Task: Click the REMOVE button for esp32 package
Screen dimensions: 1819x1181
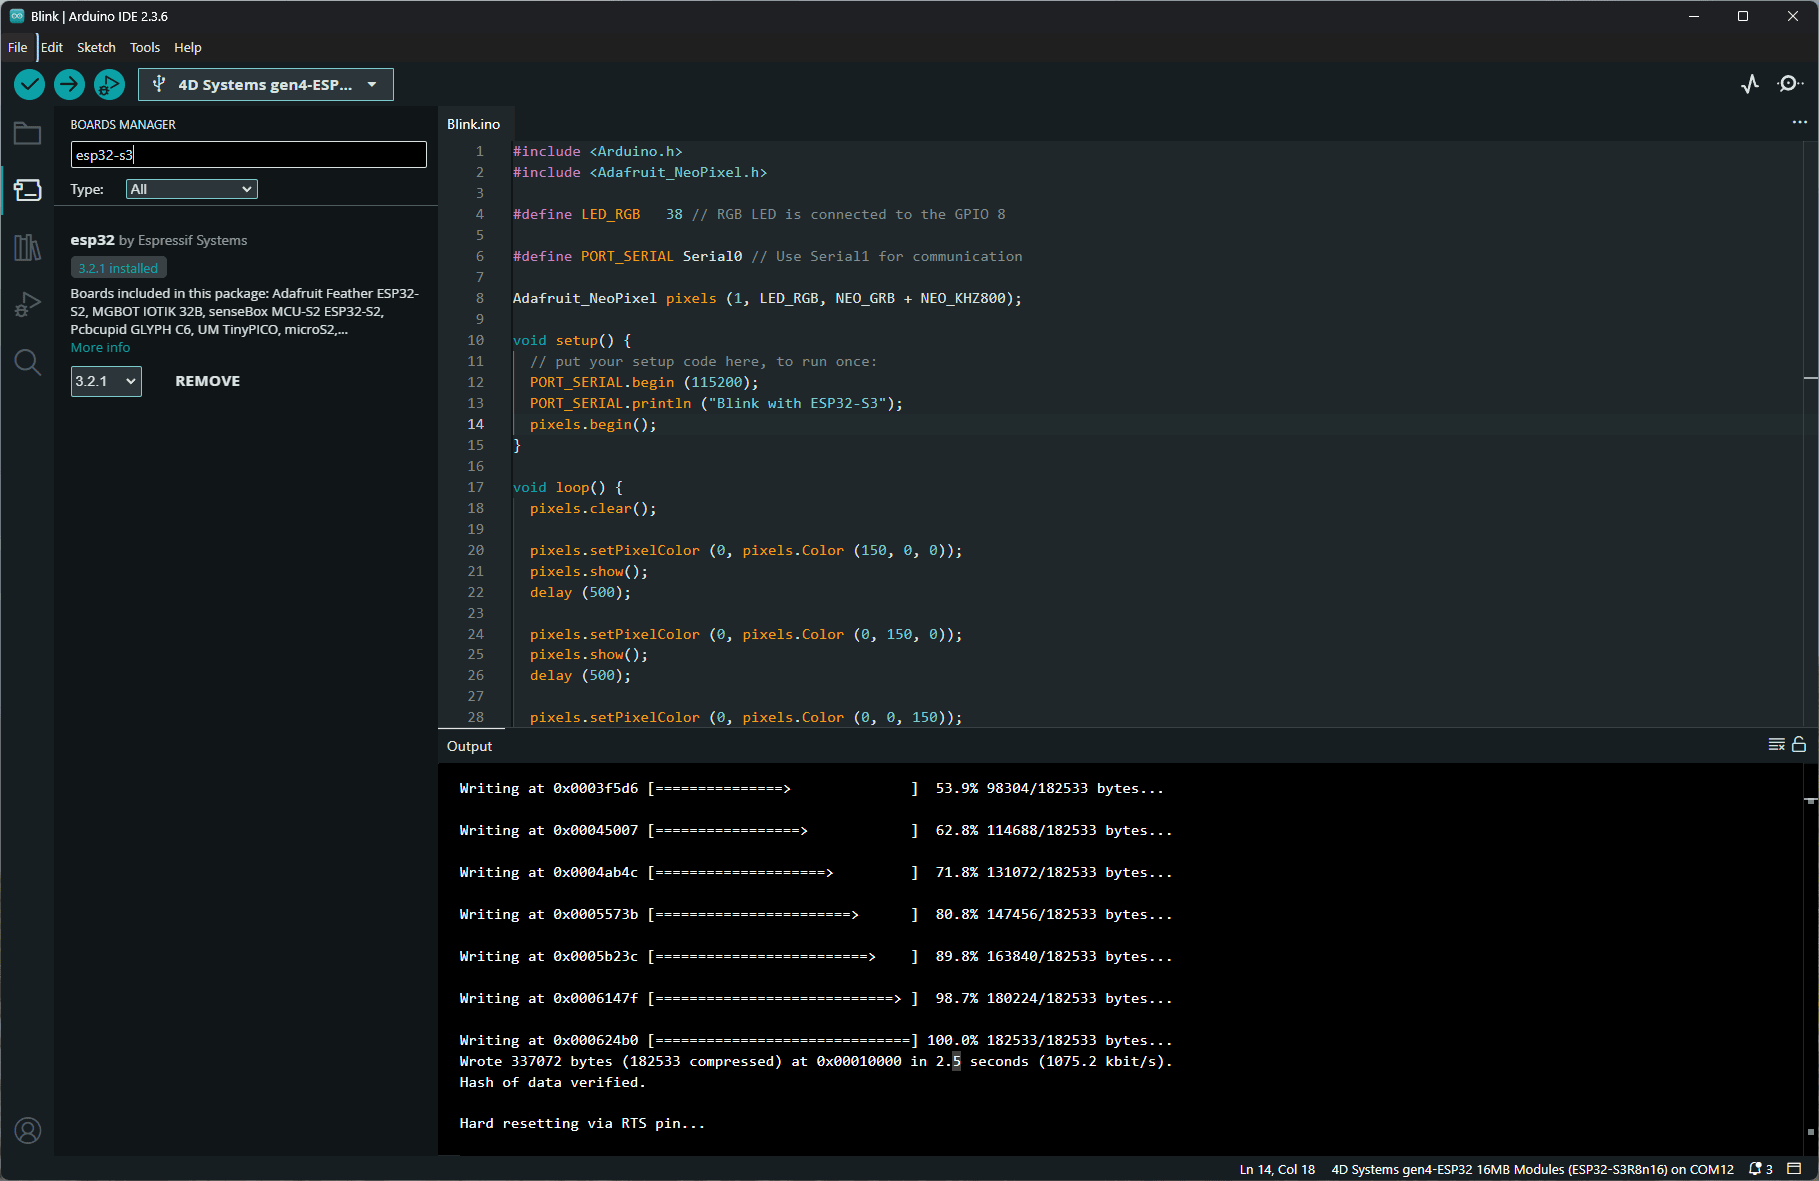Action: tap(208, 381)
